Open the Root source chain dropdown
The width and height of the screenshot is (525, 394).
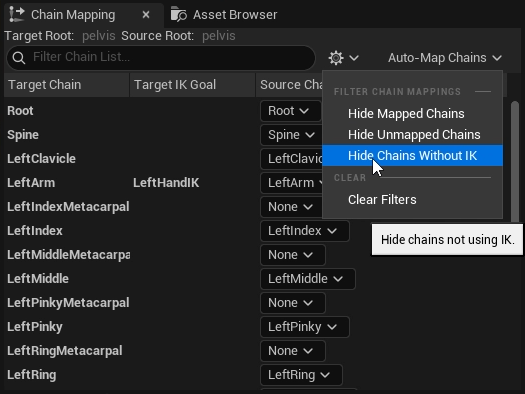[x=291, y=111]
